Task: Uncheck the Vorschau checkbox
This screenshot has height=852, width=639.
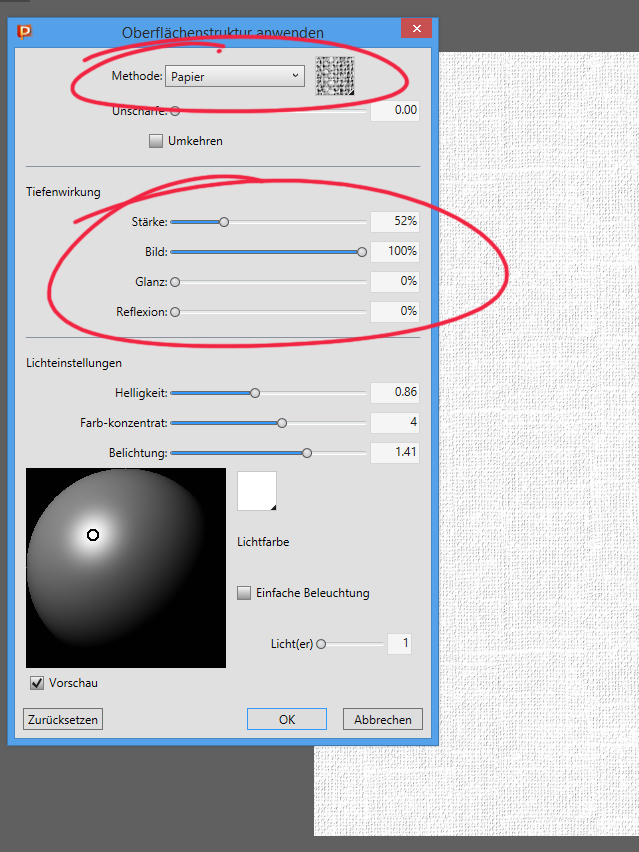Action: coord(37,683)
